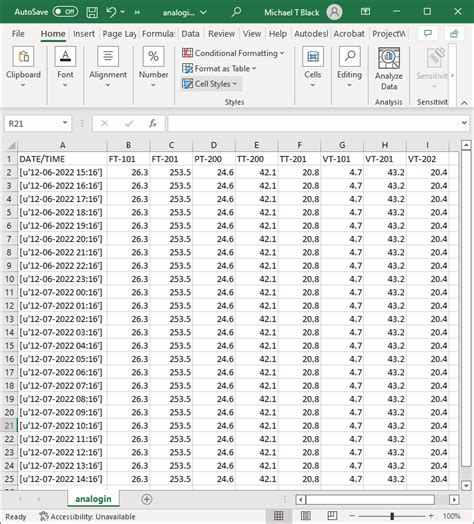Collapse the ribbon with the chevron
Screen dimensions: 474x524
(464, 103)
